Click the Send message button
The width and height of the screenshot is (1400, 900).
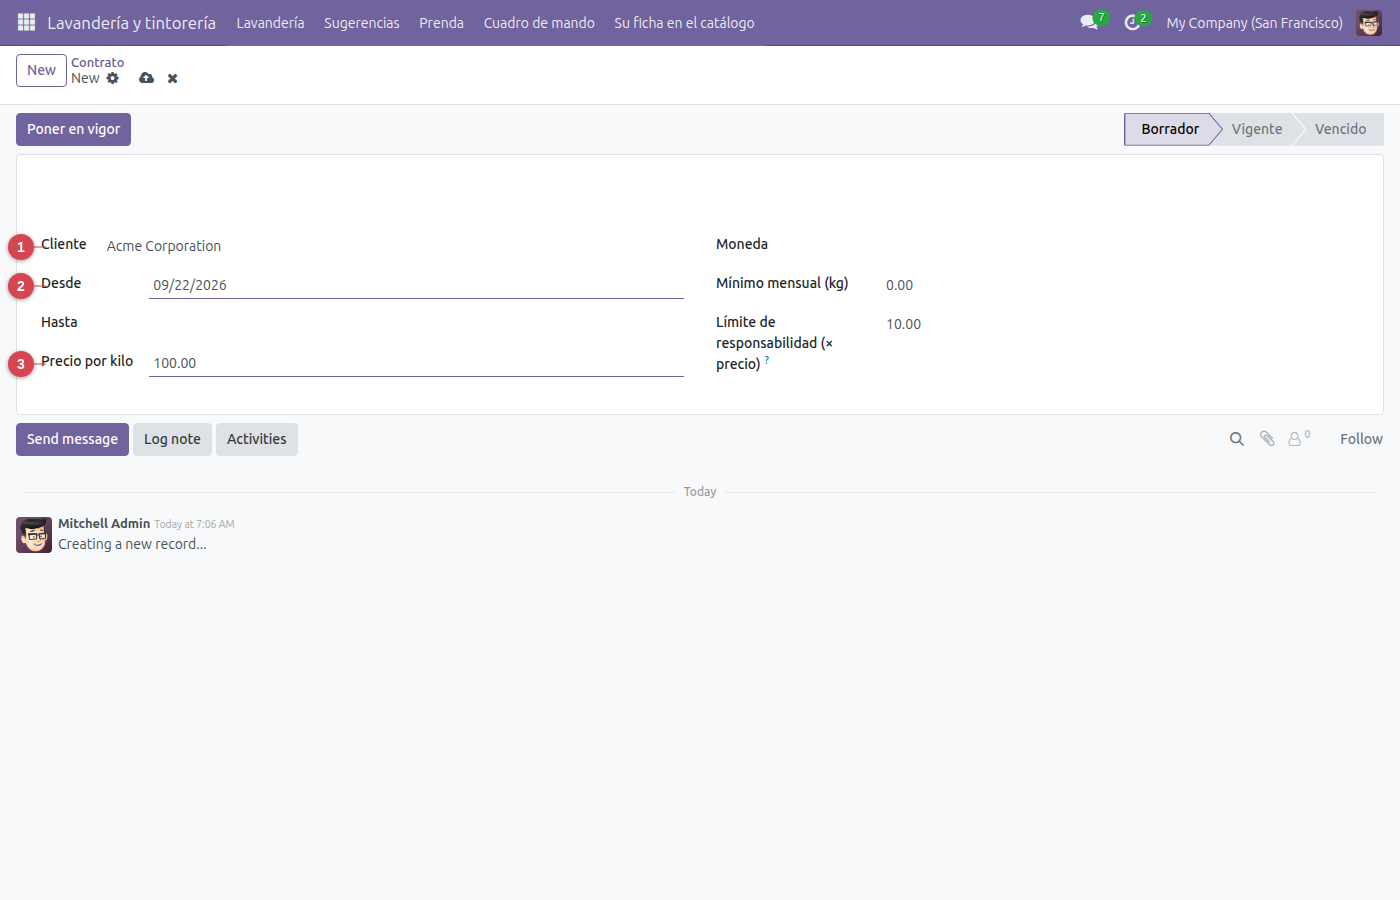[72, 439]
